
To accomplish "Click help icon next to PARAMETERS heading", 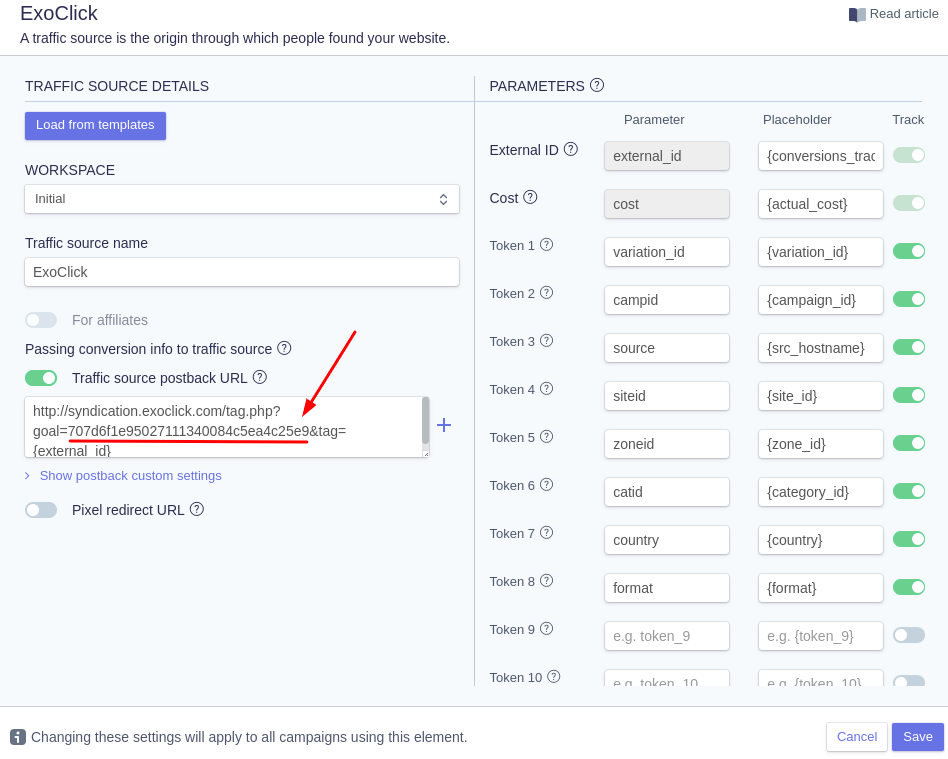I will click(597, 85).
